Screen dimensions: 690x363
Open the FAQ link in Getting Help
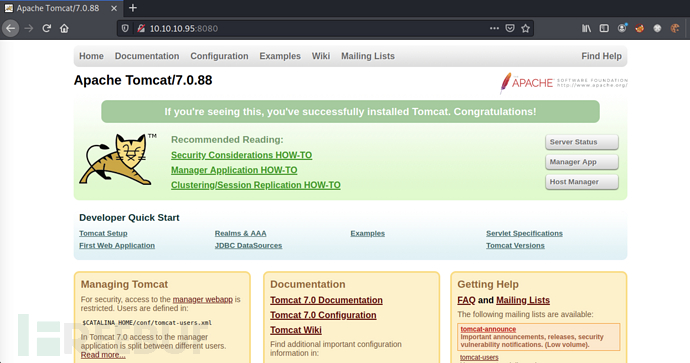[x=466, y=300]
